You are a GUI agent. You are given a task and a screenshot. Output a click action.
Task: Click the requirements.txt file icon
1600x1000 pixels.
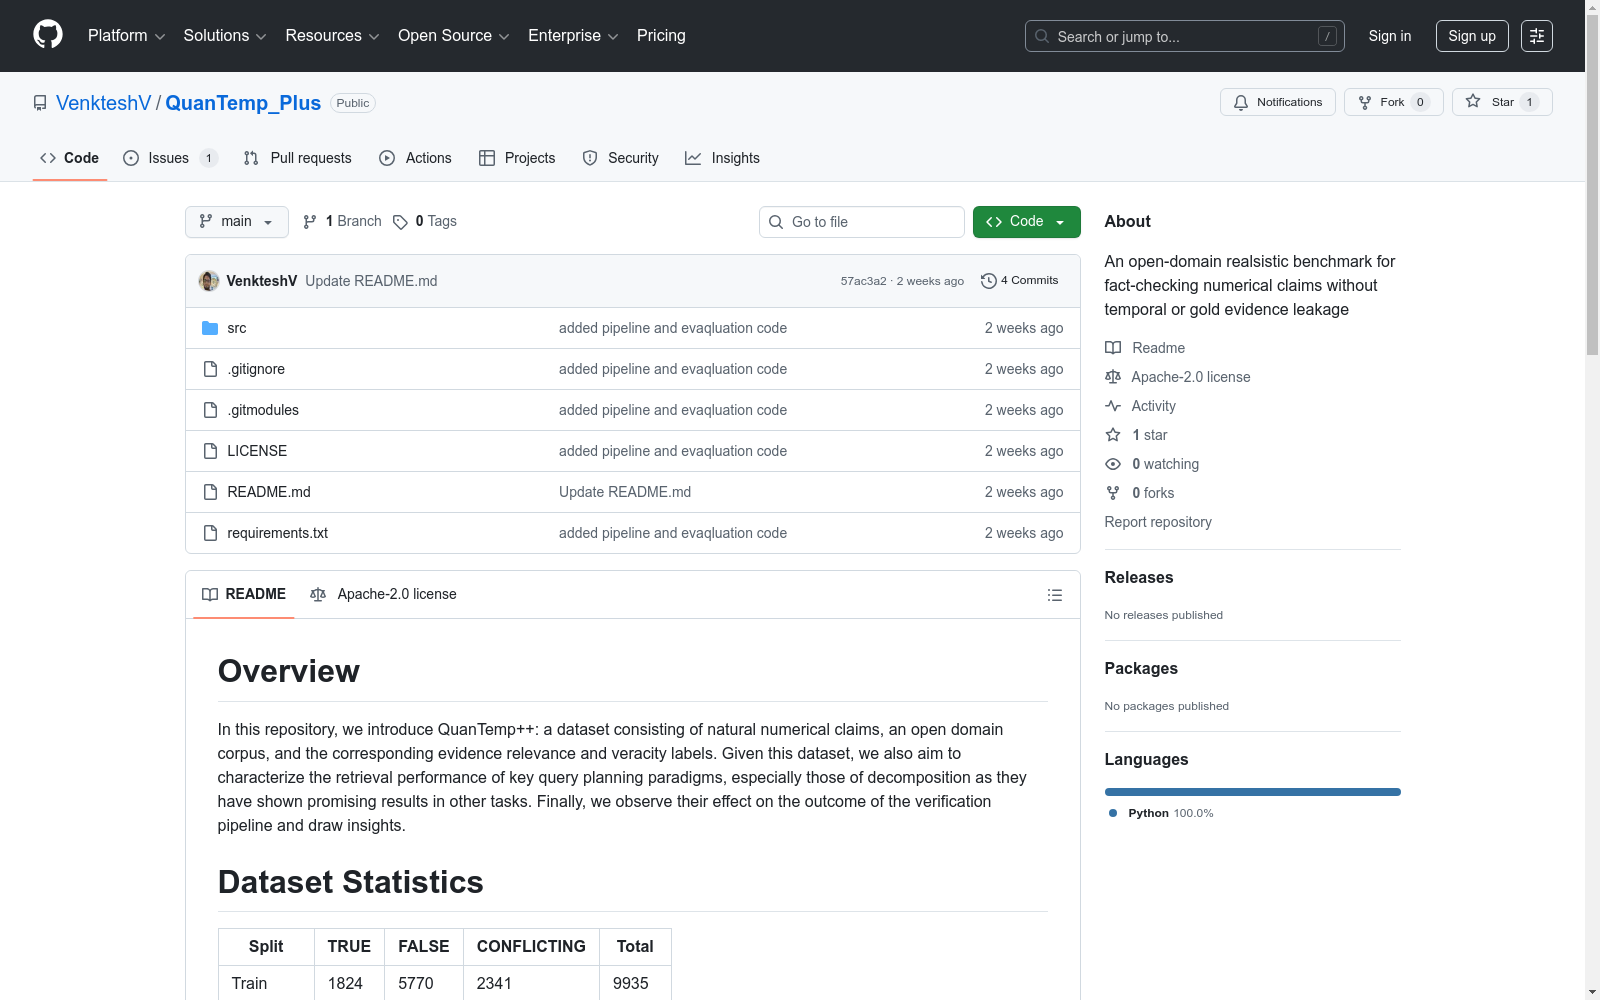tap(210, 533)
